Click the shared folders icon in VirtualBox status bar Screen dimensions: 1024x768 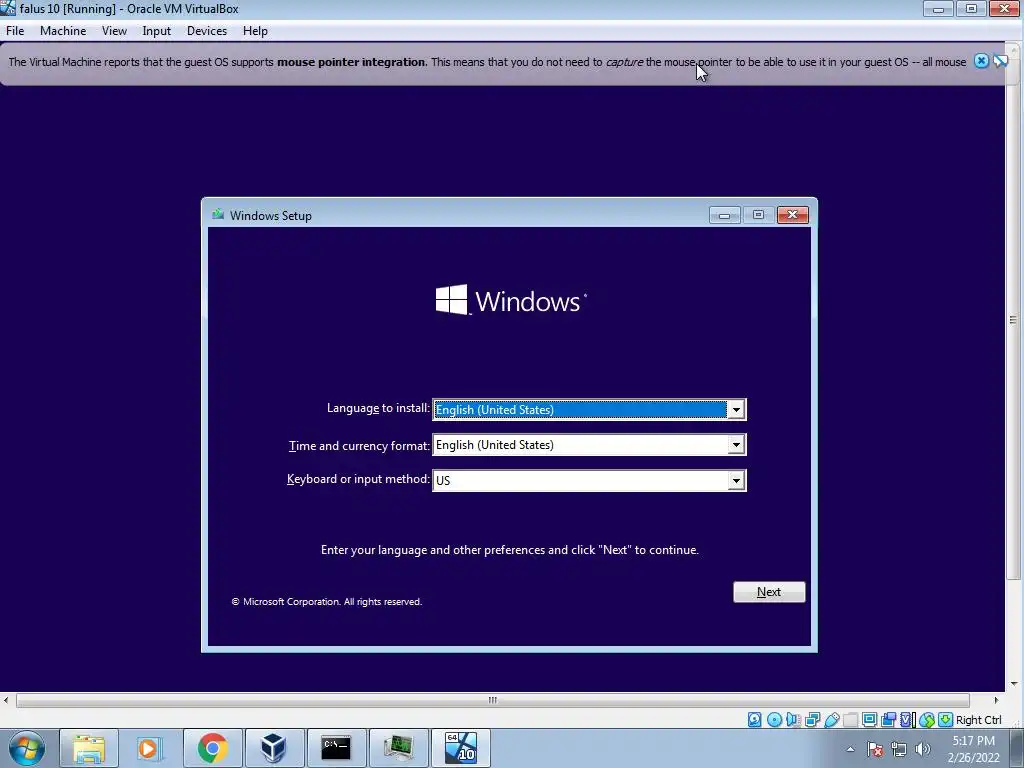(x=850, y=720)
